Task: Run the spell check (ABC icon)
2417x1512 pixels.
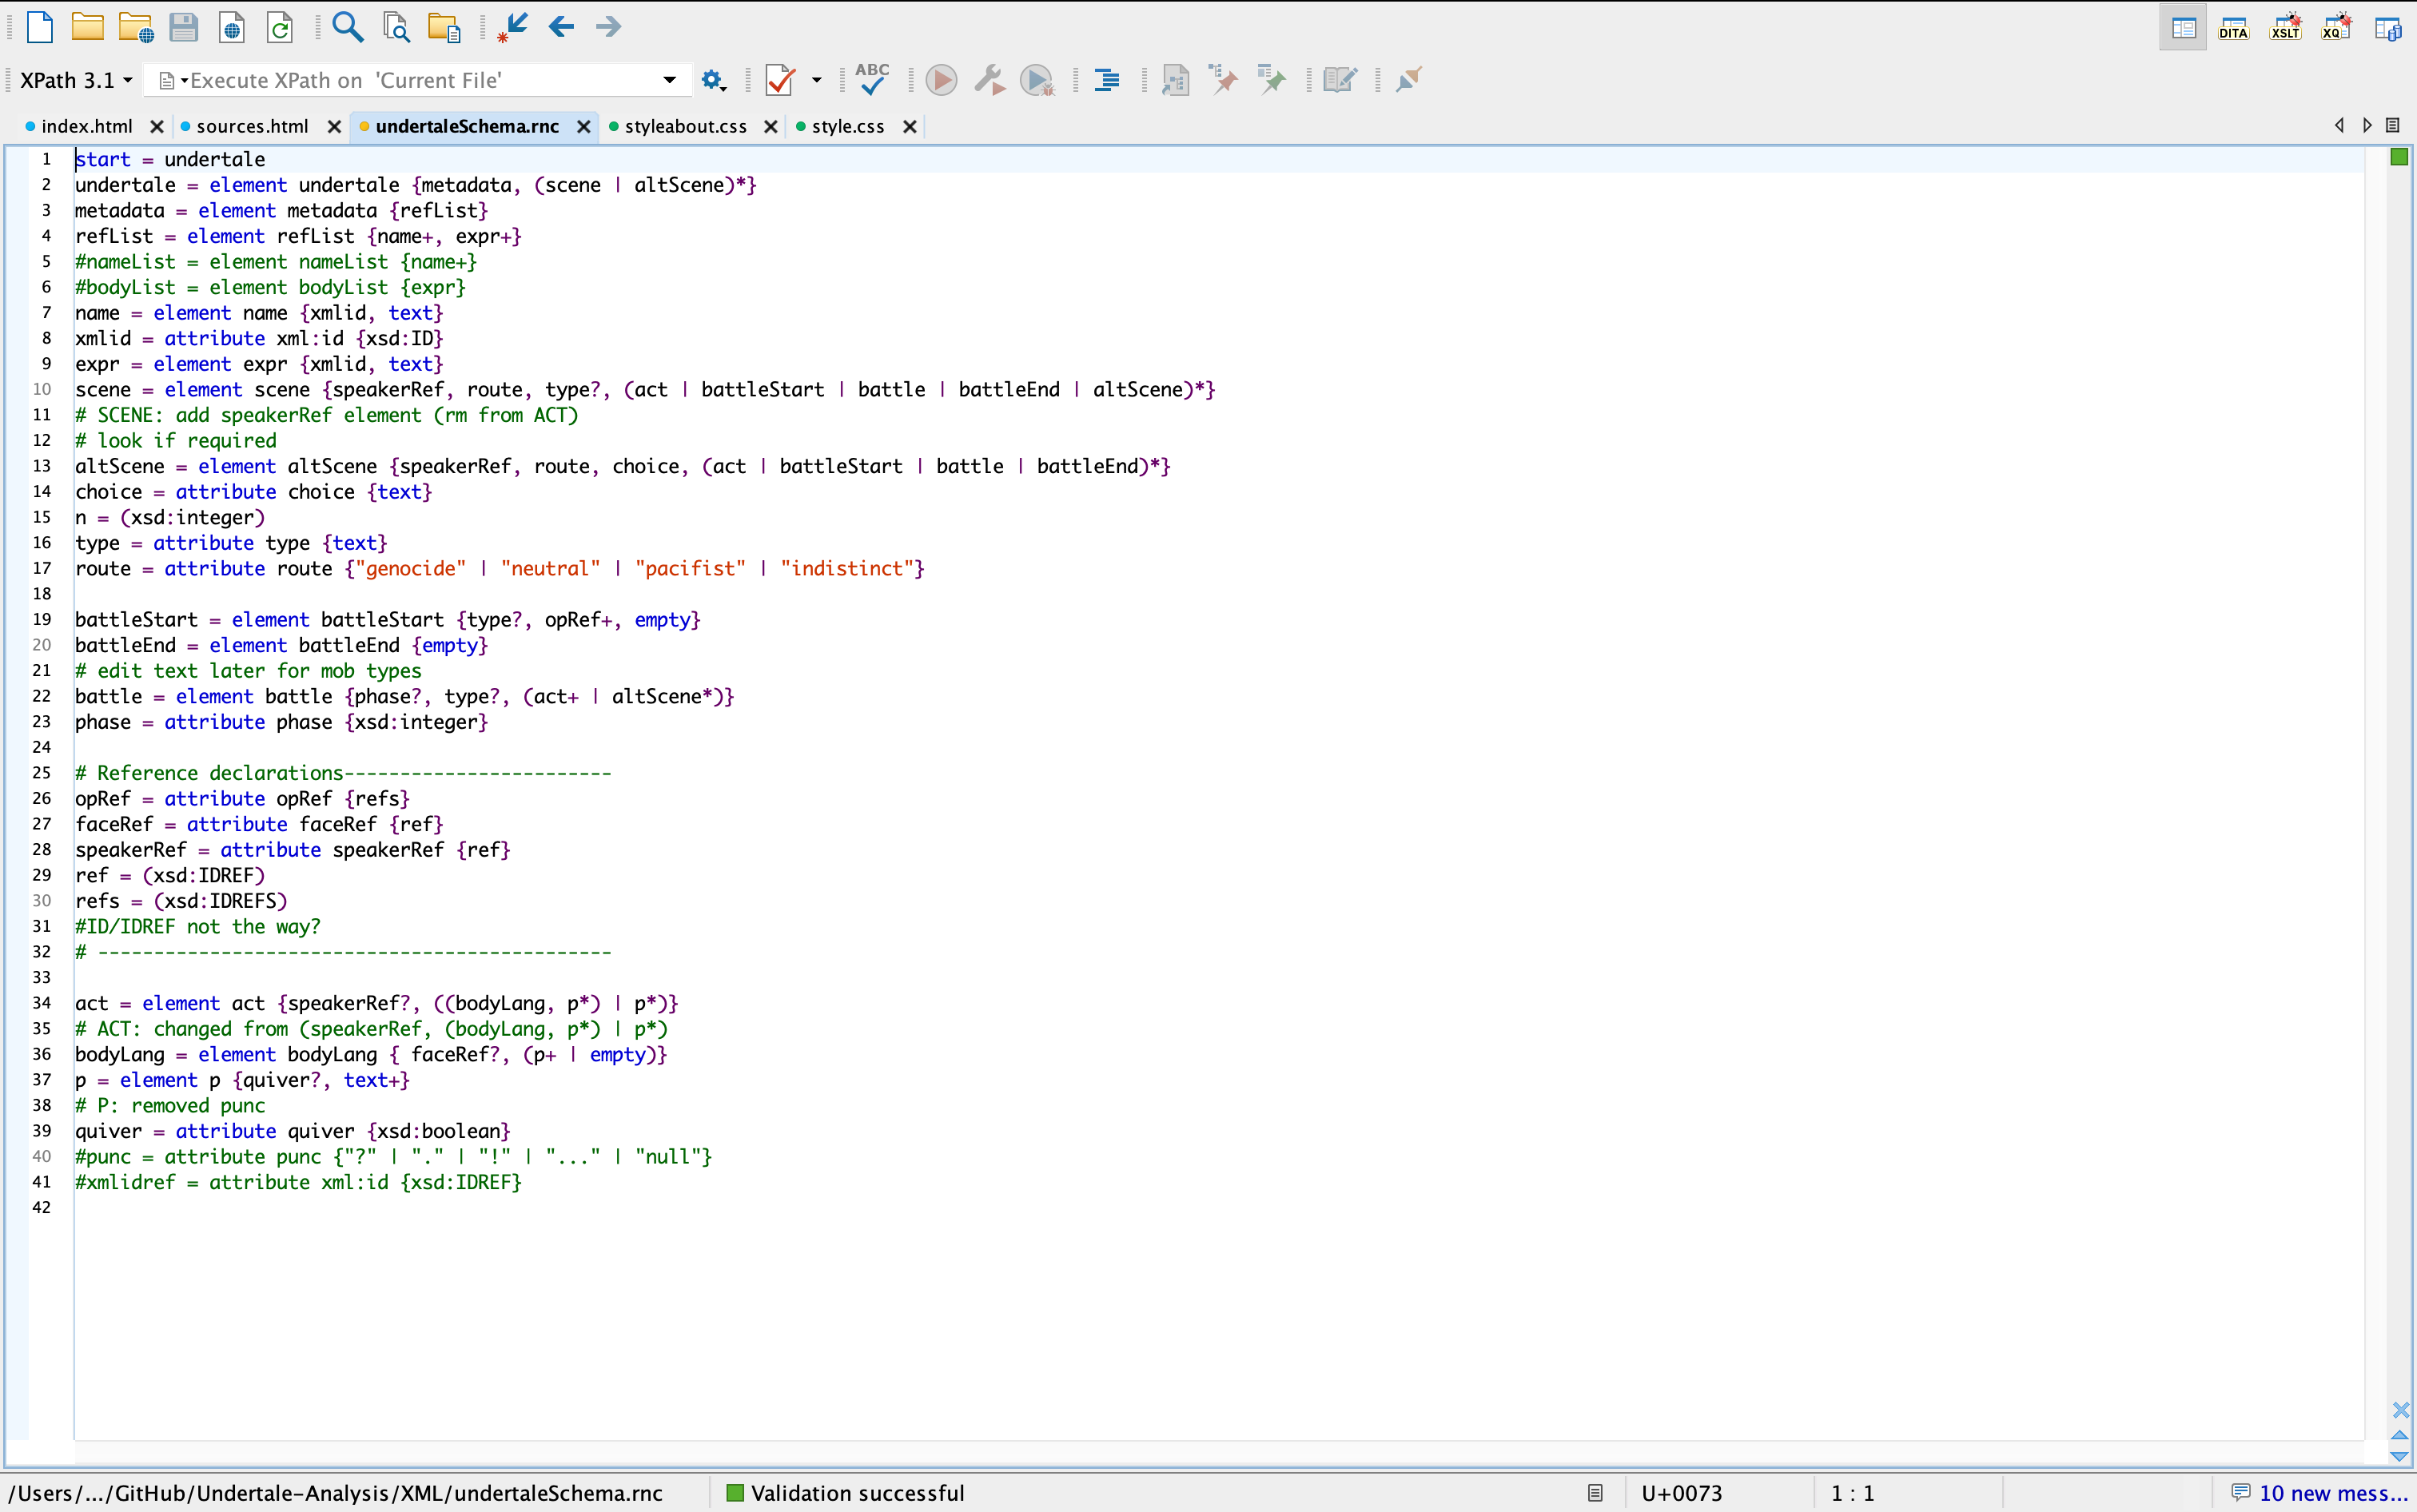Action: coord(871,79)
